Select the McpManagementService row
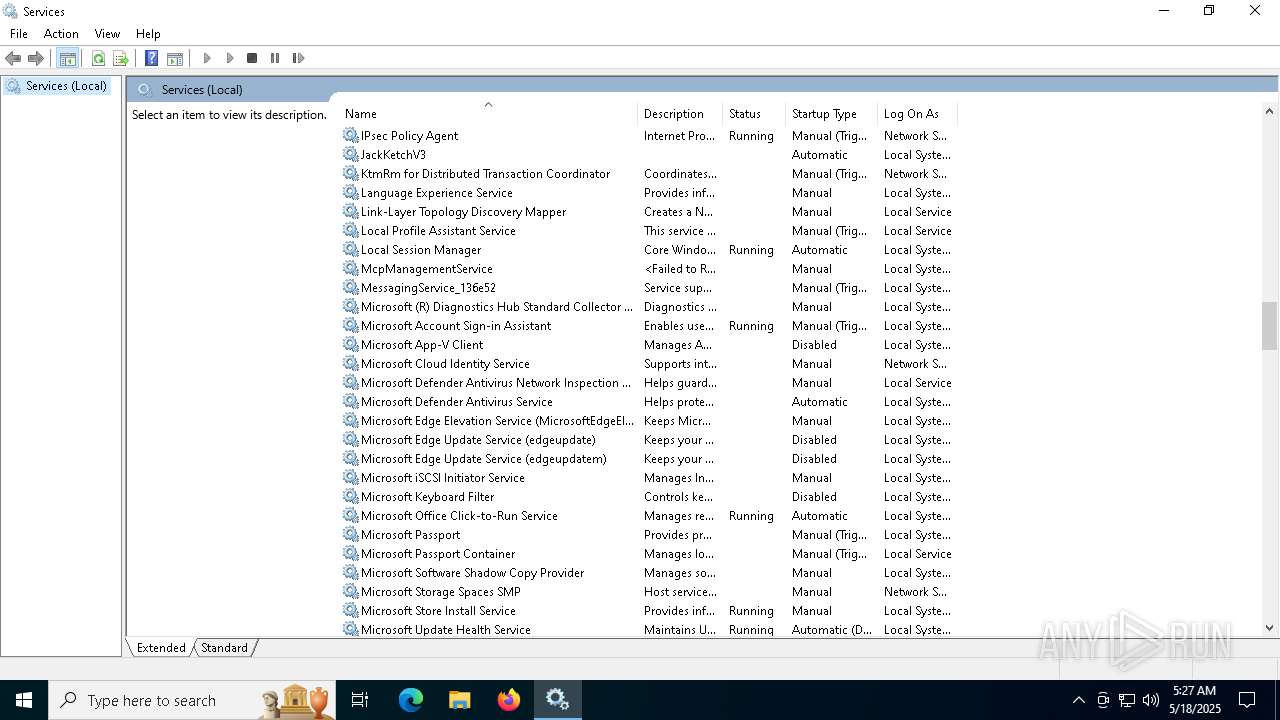Viewport: 1280px width, 720px height. (648, 269)
